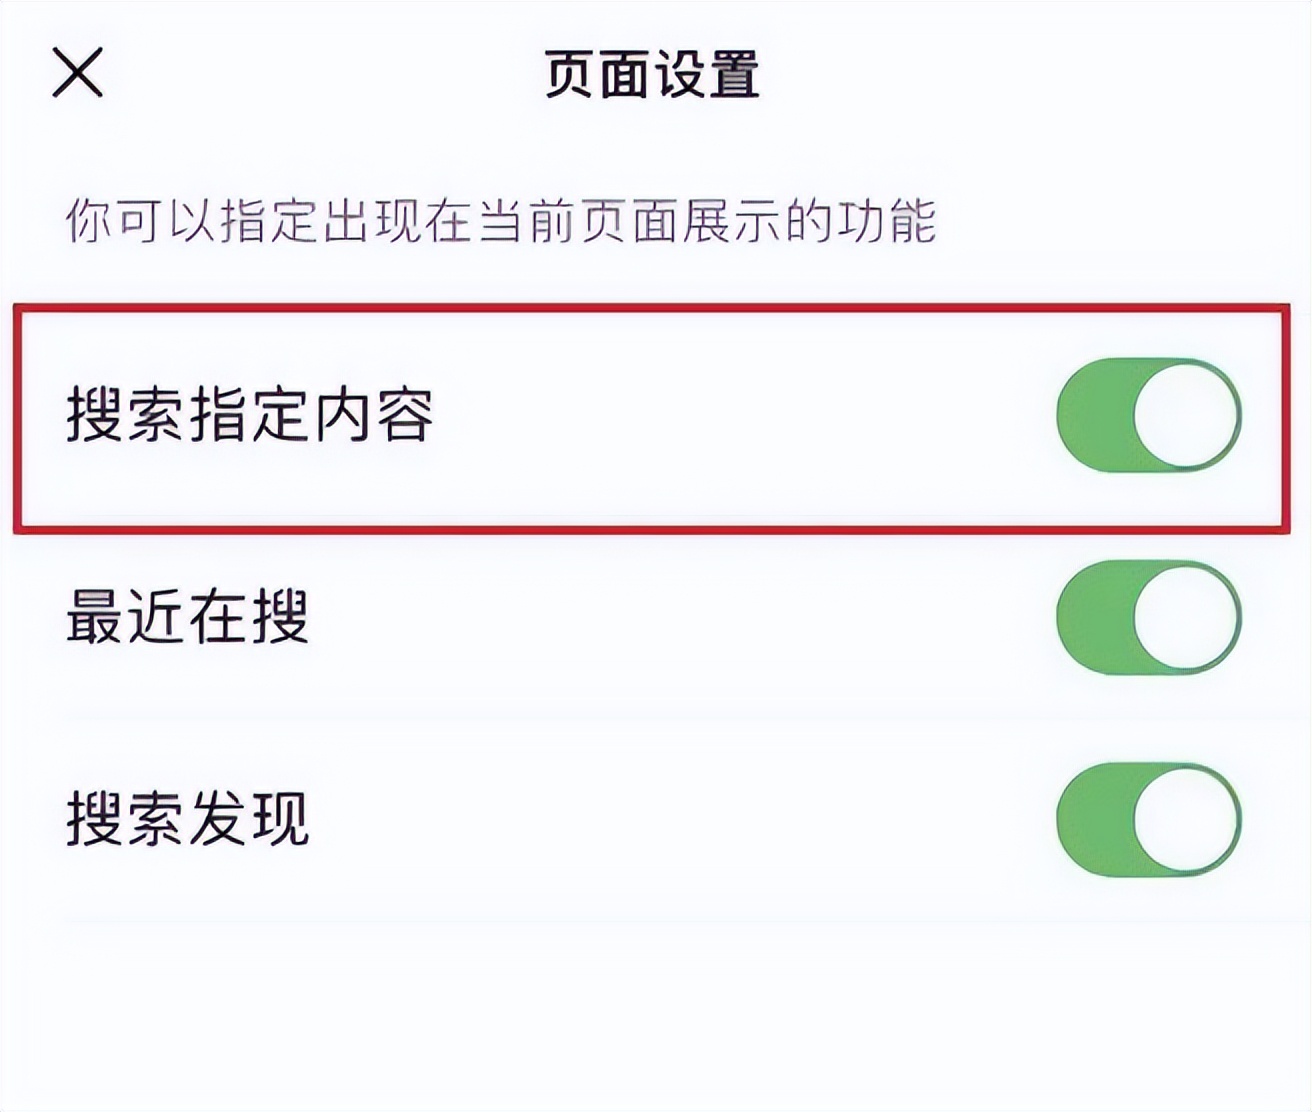Tap the description text about page features
Image resolution: width=1312 pixels, height=1112 pixels.
coord(500,218)
